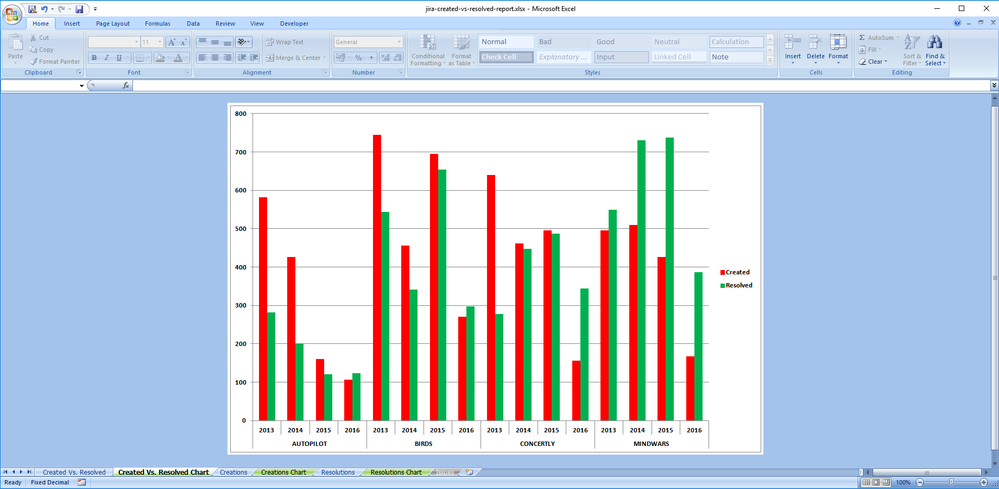Insert a new worksheet tab icon
The width and height of the screenshot is (999, 489).
[469, 472]
